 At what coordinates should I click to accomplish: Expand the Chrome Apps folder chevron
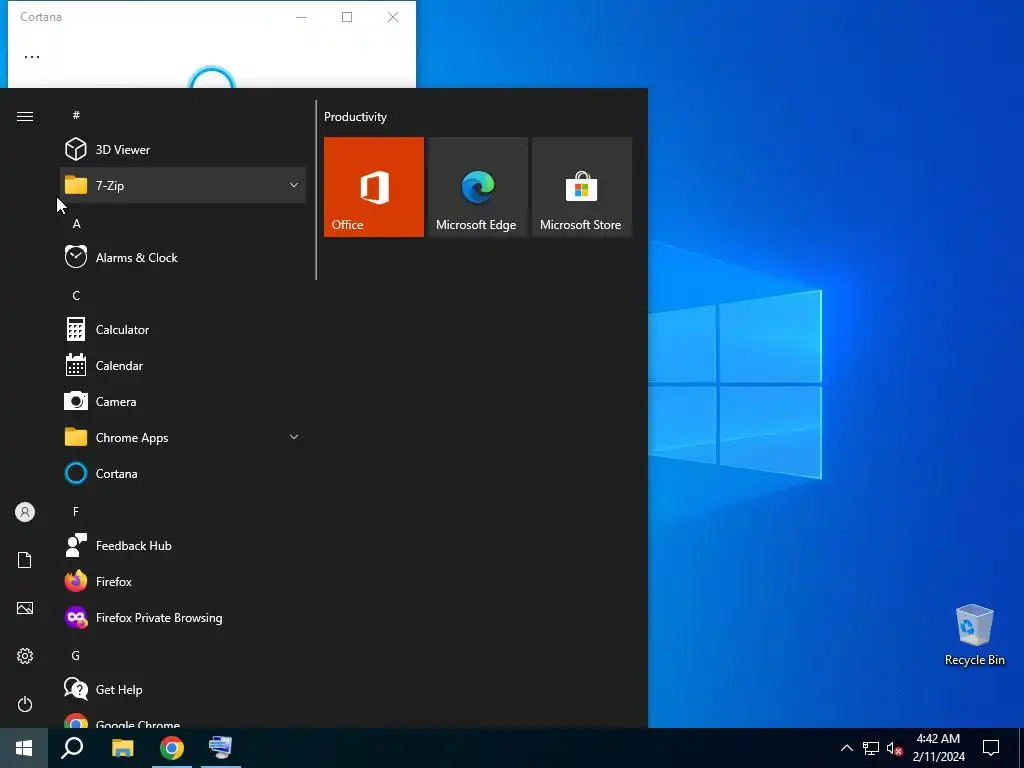tap(294, 437)
